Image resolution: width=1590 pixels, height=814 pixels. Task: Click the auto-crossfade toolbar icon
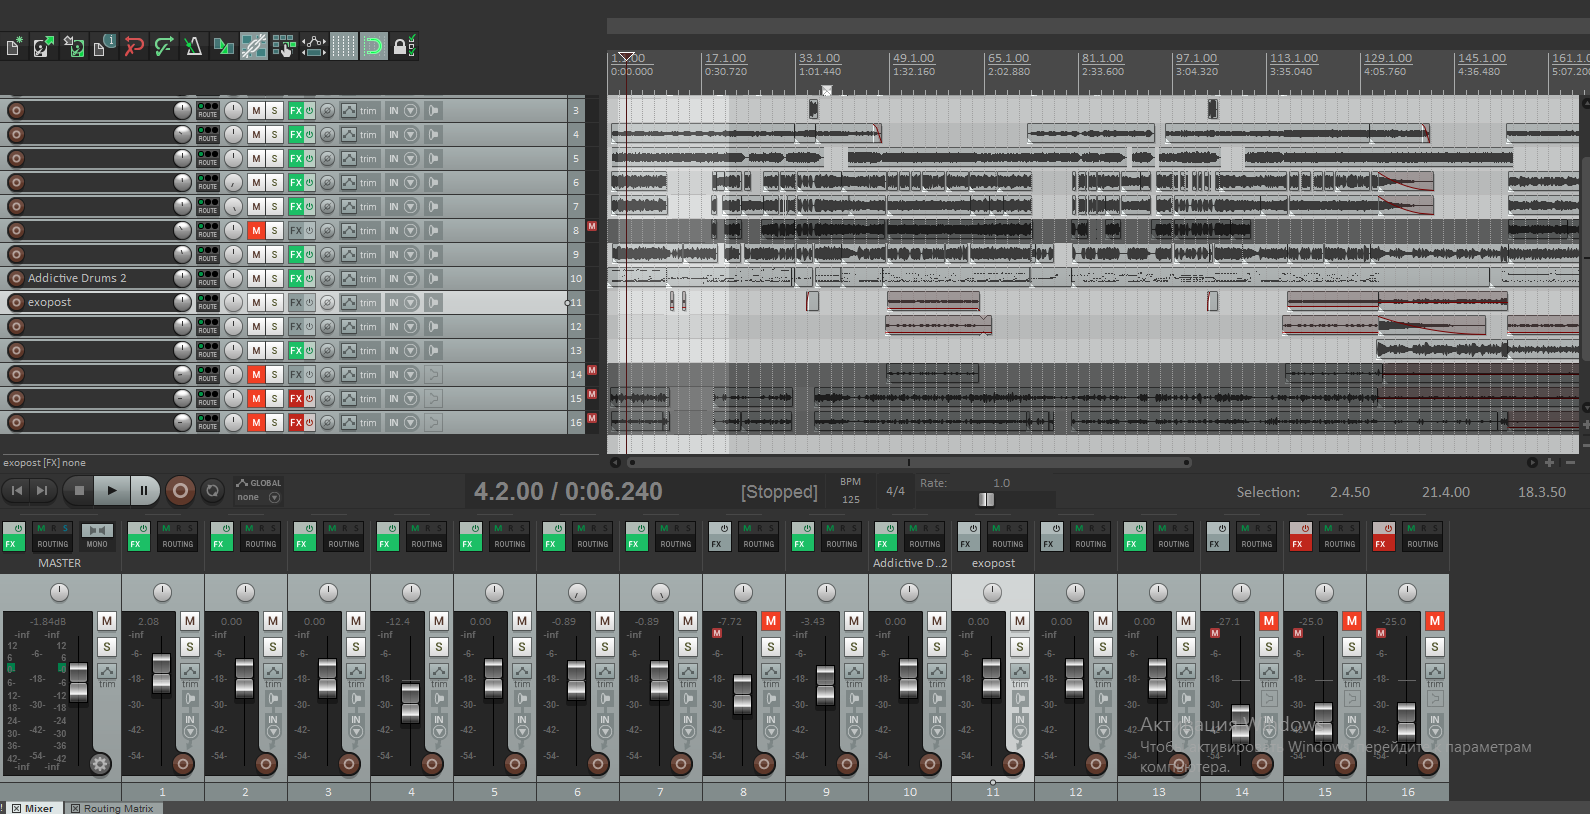pos(224,46)
